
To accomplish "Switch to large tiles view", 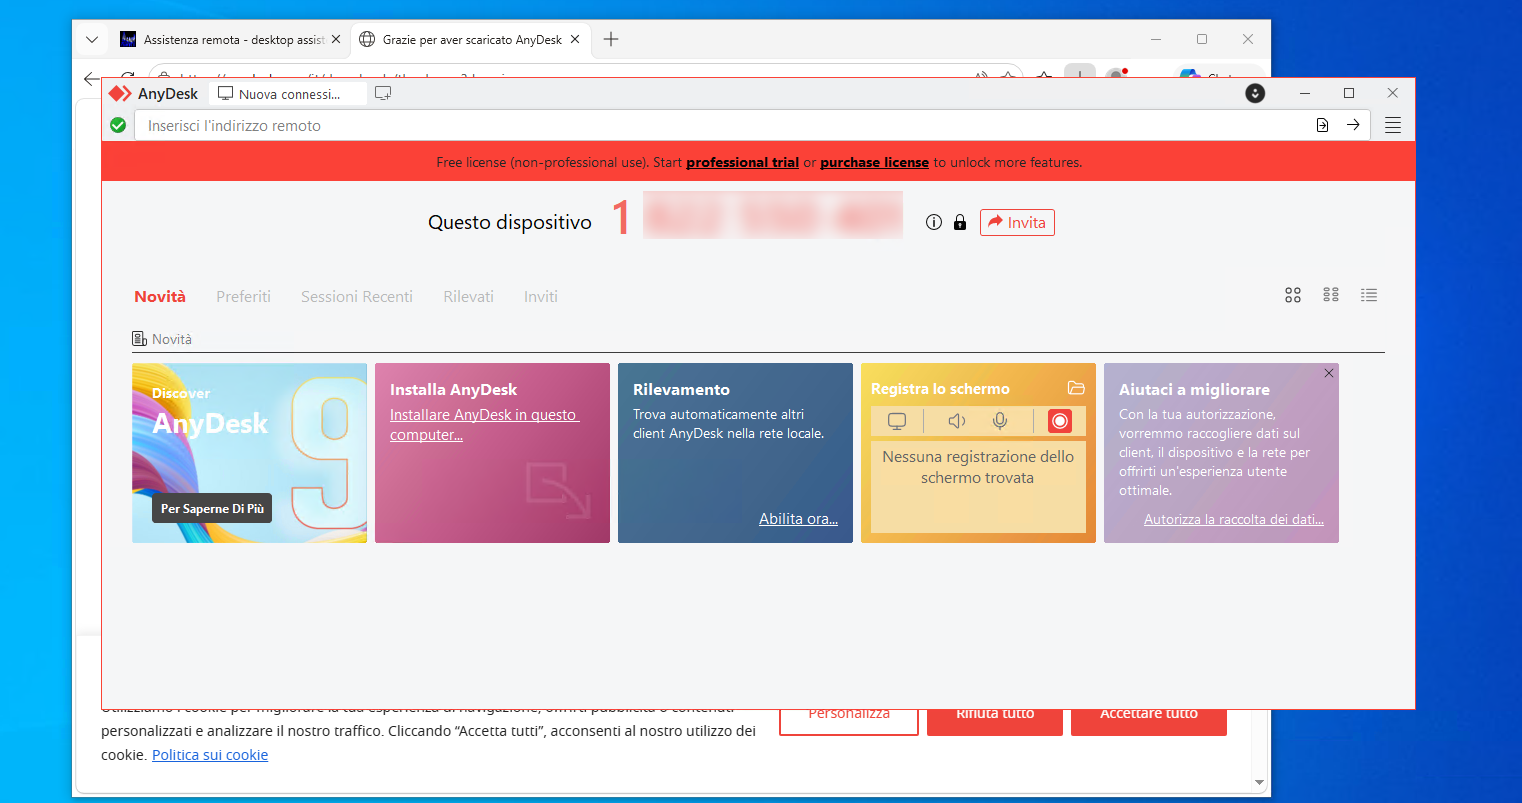I will pos(1293,295).
